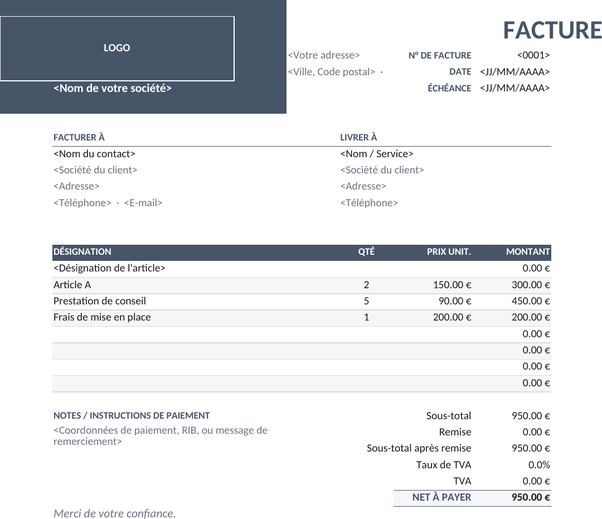Click the NET À PAYER total amount
Image resolution: width=602 pixels, height=519 pixels.
coord(531,498)
